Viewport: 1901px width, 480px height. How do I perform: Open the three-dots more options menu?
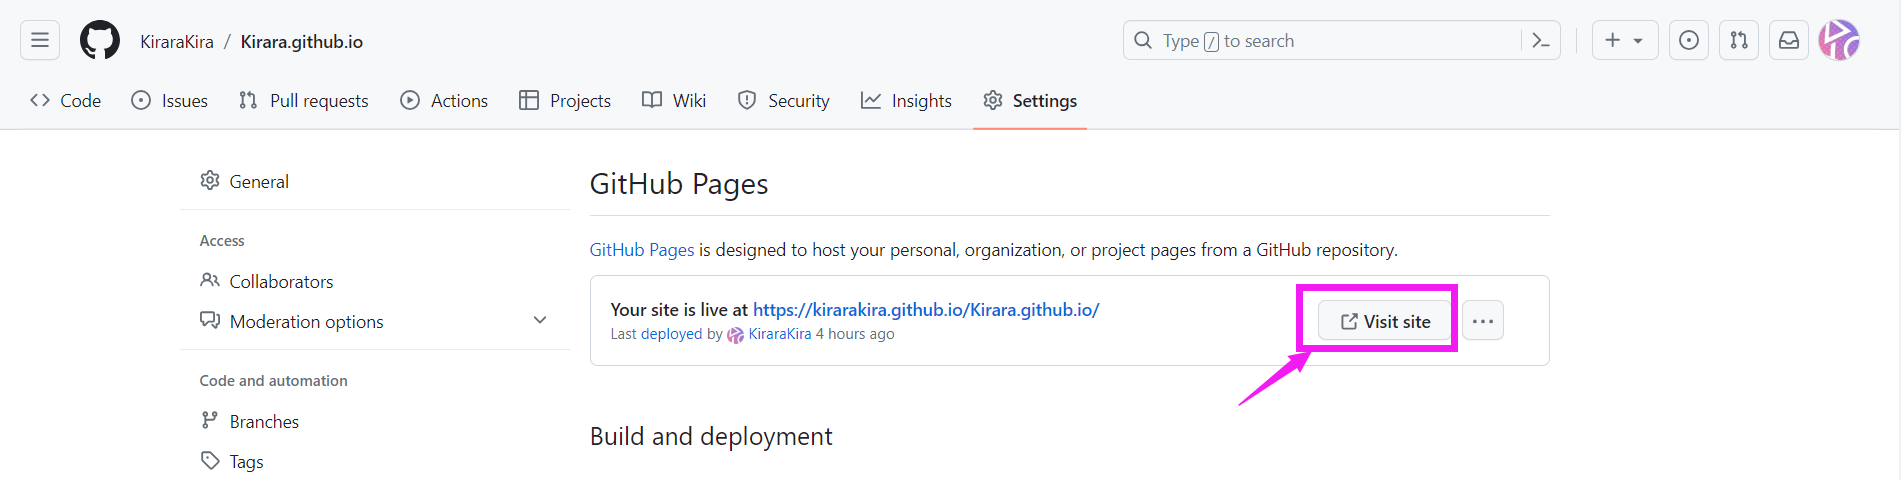(1483, 321)
